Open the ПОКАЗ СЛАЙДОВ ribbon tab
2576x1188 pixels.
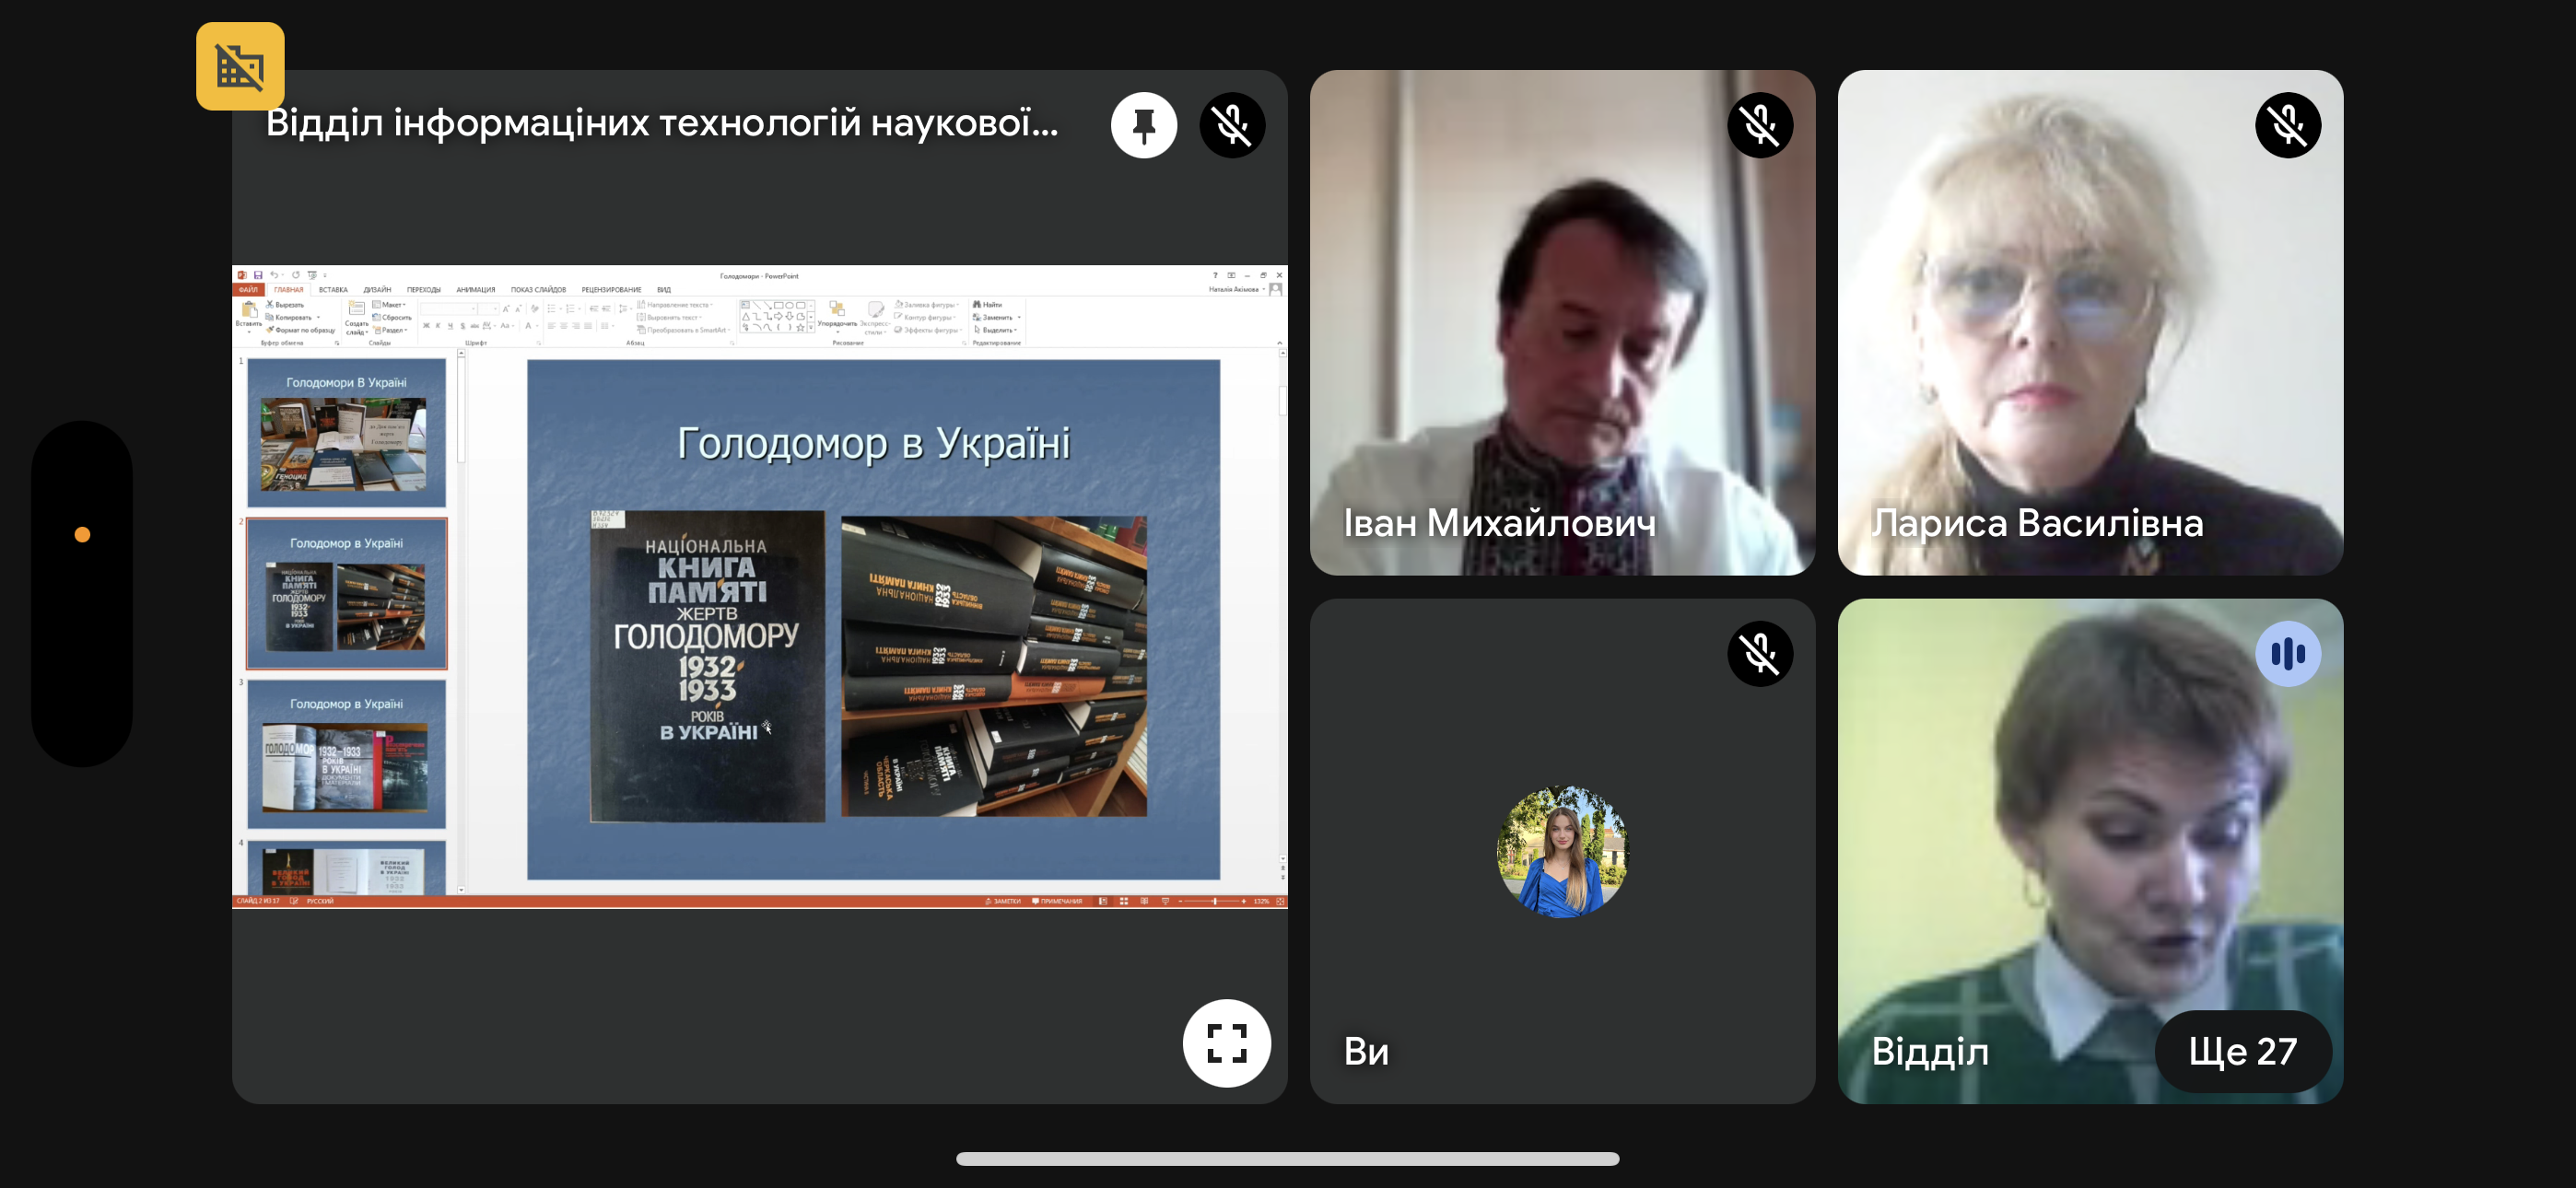coord(538,289)
